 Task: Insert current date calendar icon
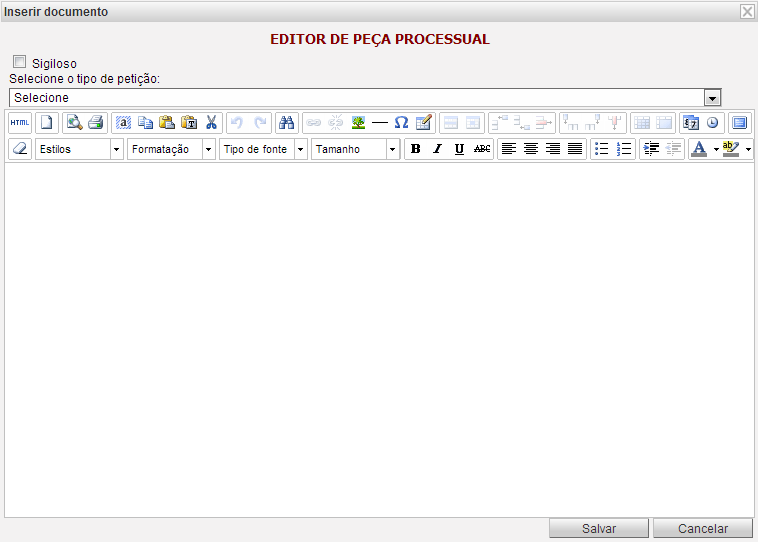pos(691,123)
